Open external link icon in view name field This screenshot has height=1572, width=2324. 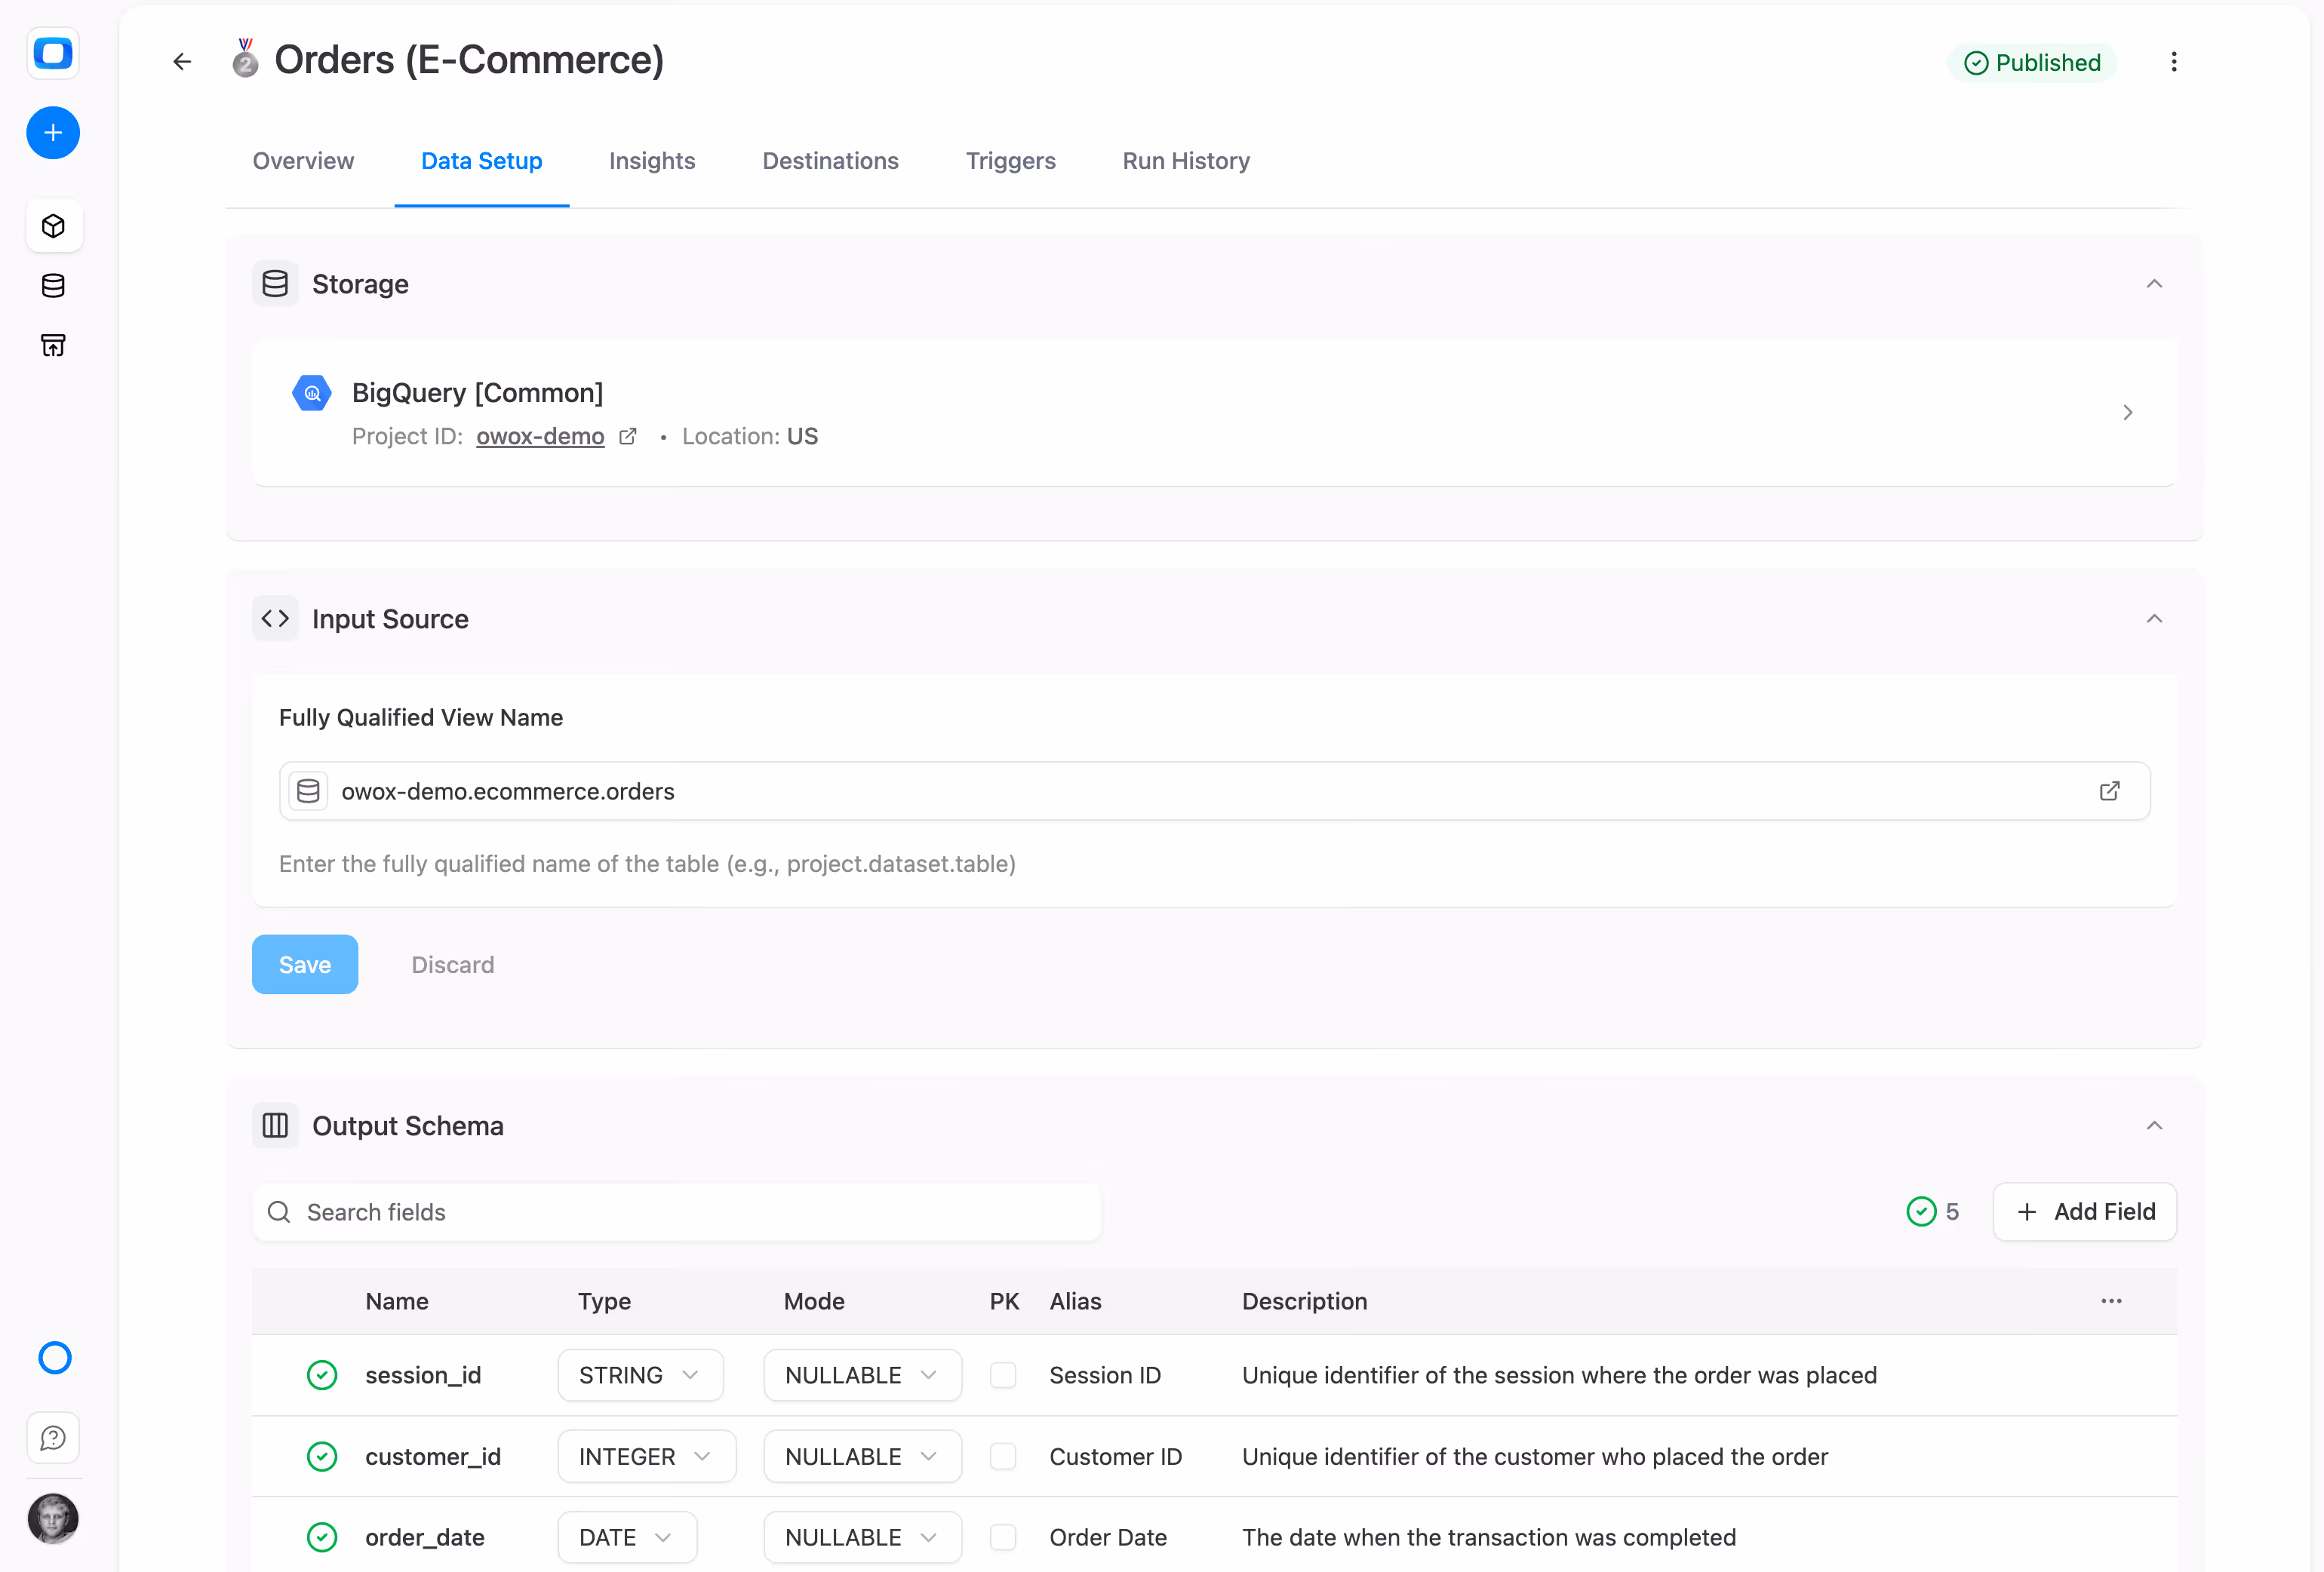click(x=2109, y=791)
